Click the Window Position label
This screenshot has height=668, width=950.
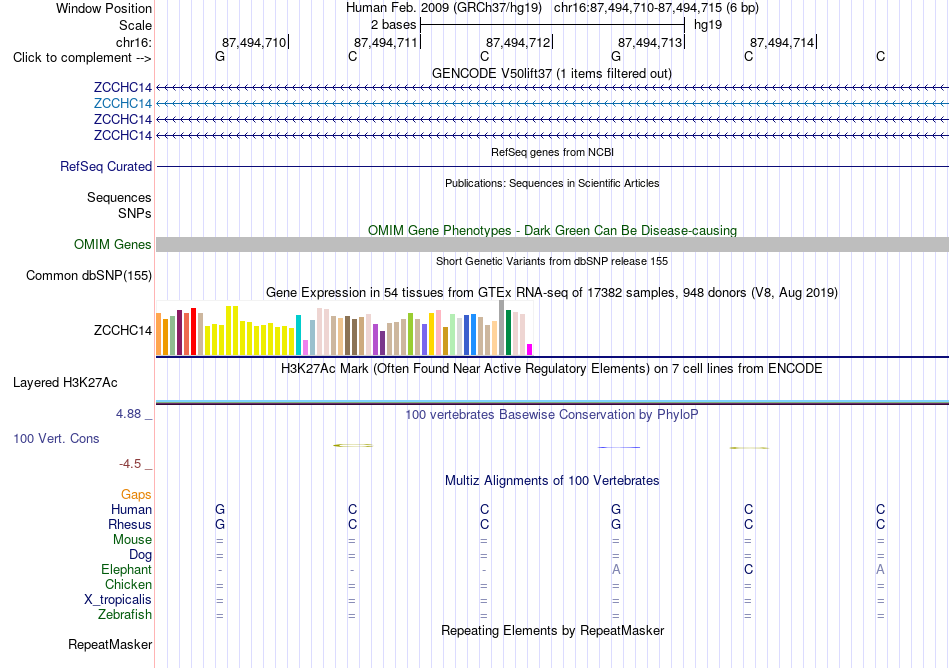coord(104,8)
